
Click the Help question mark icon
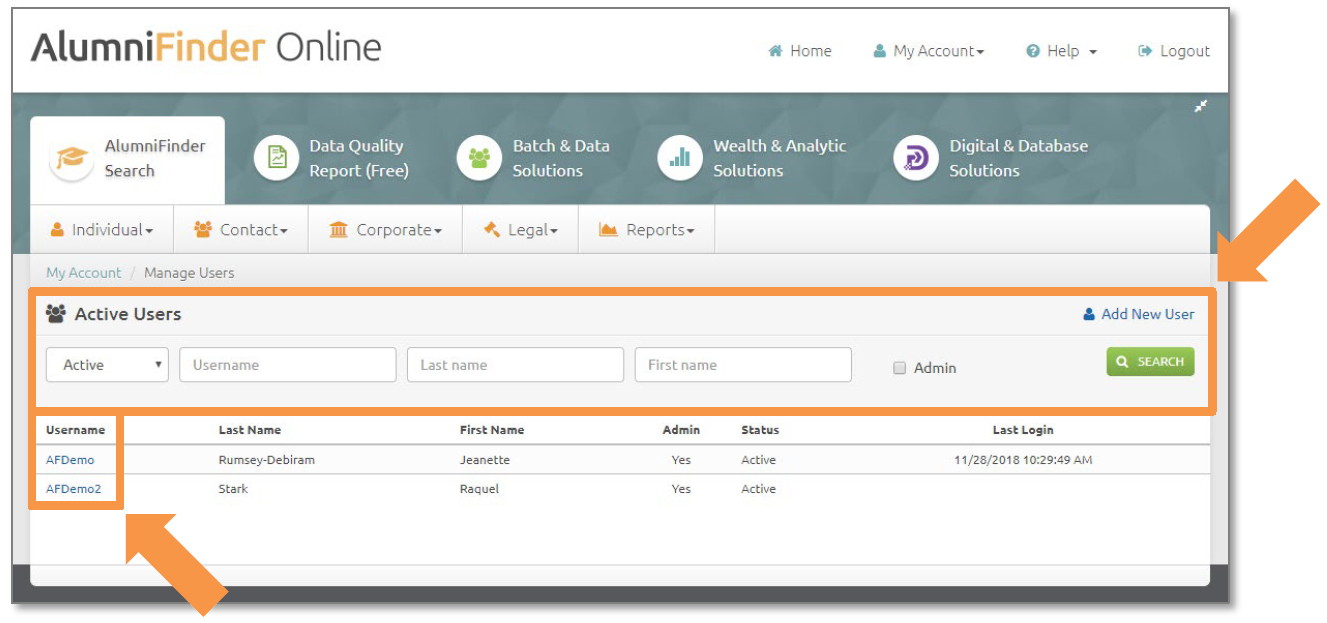point(1033,51)
